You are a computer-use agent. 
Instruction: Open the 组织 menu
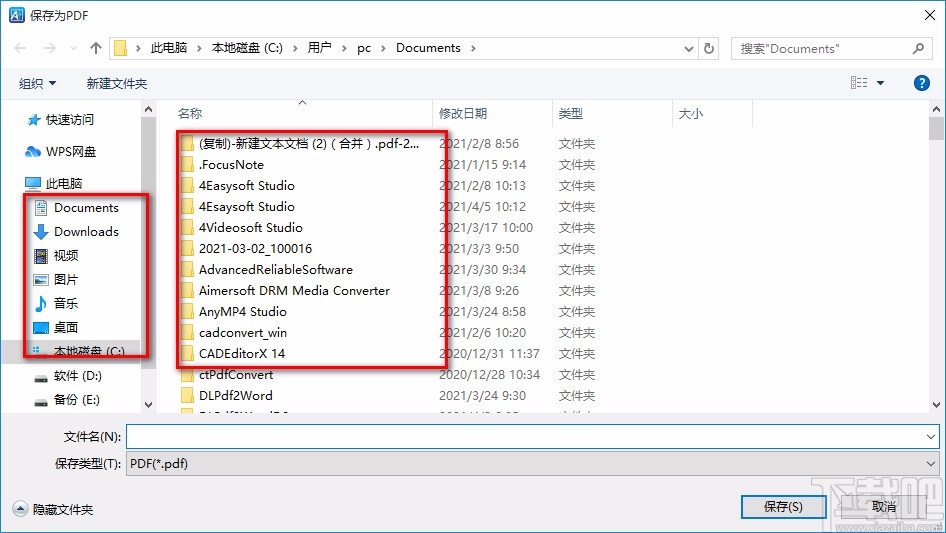(x=37, y=83)
